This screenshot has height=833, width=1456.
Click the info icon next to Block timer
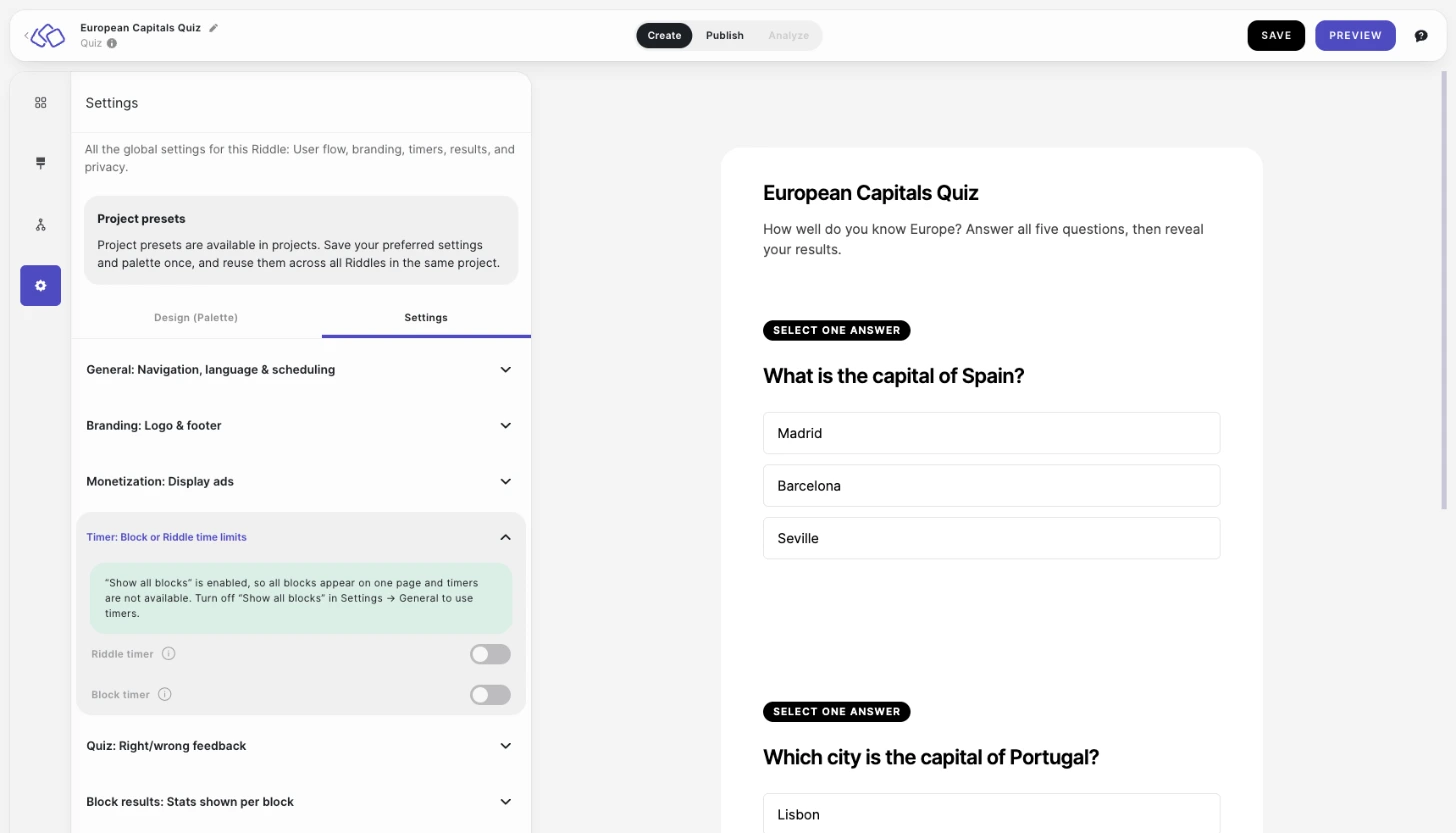(165, 694)
